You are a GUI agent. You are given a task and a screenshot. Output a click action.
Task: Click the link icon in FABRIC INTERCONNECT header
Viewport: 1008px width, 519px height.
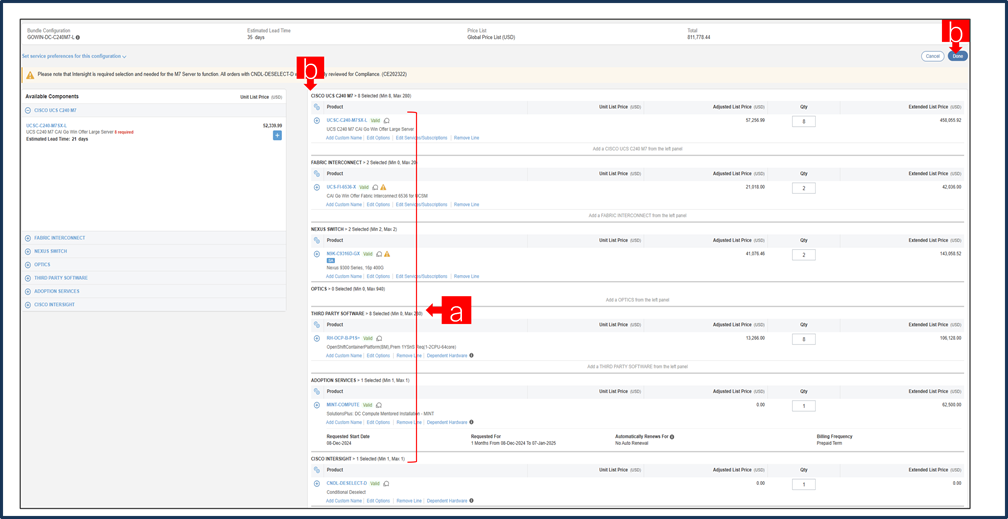317,174
